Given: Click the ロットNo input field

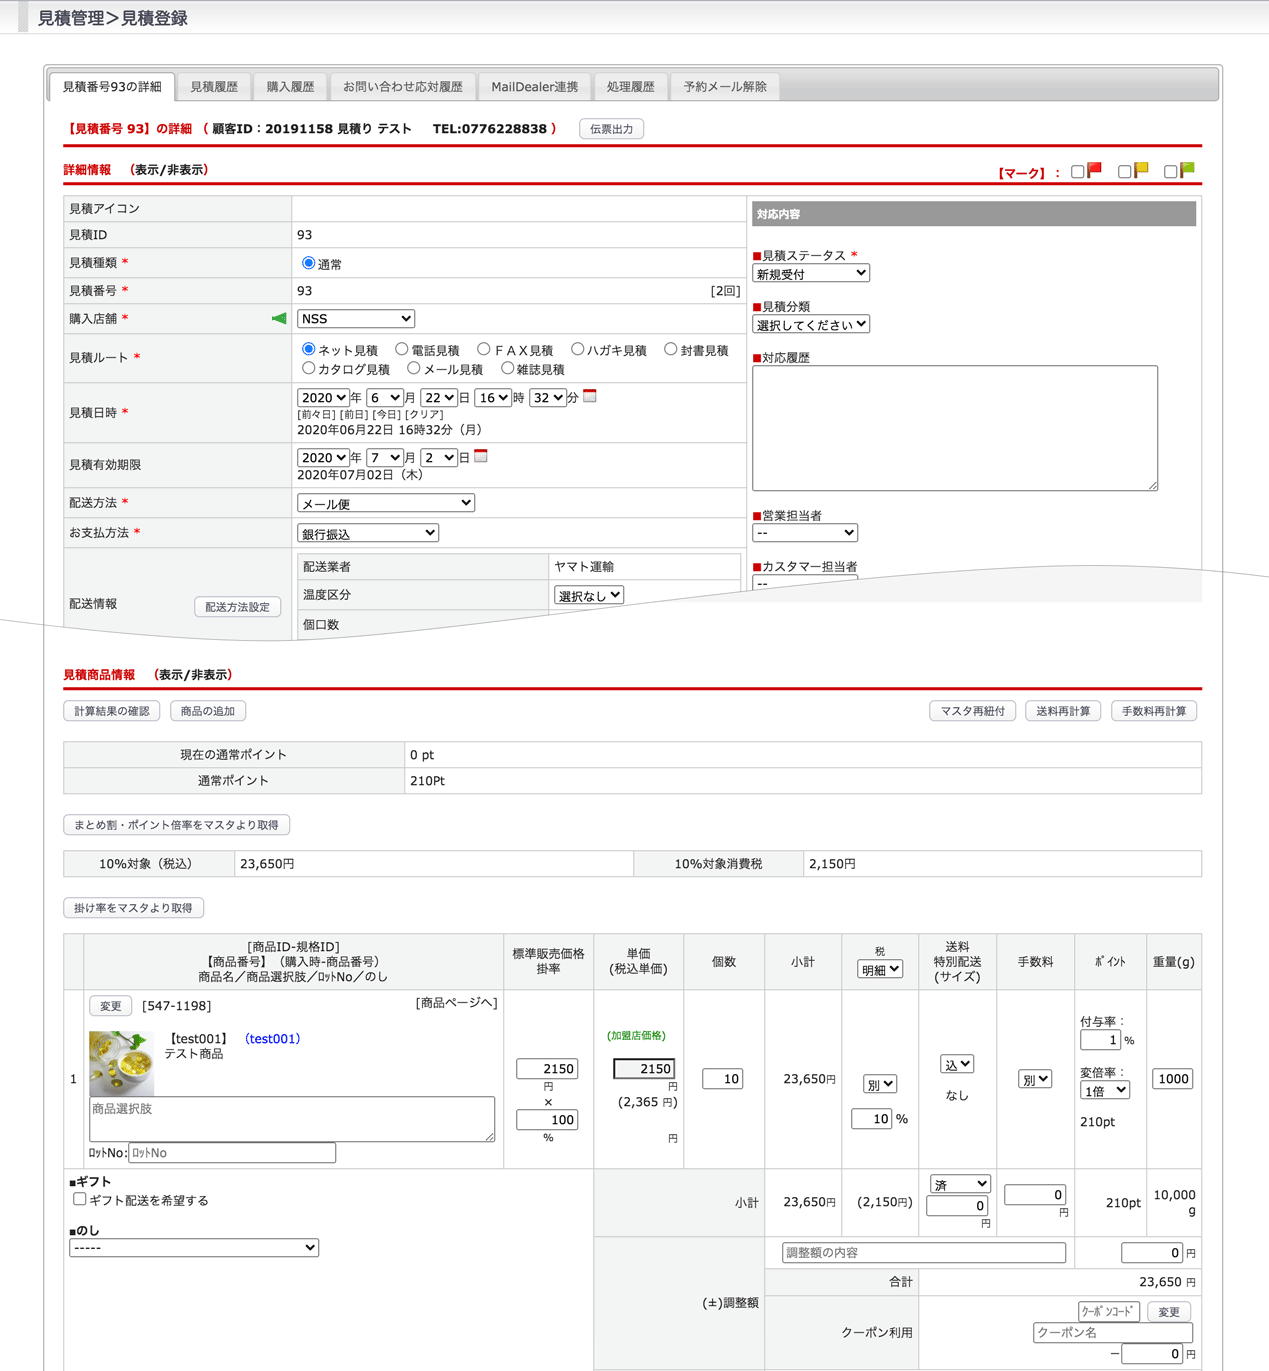Looking at the screenshot, I should (232, 1153).
